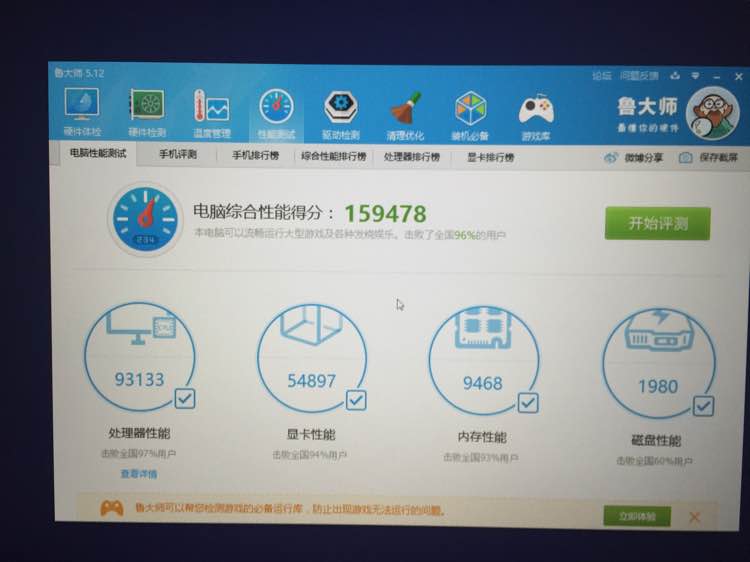The width and height of the screenshot is (750, 562).
Task: Switch to the 手机评测 tab
Action: pos(178,154)
